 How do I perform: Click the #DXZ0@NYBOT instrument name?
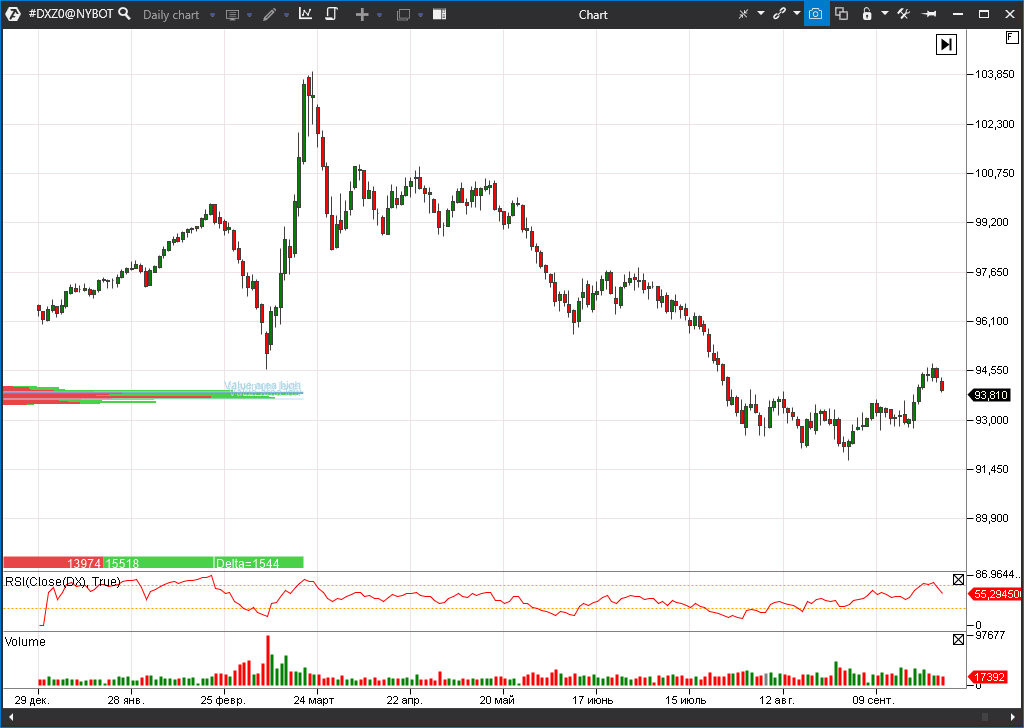tap(70, 14)
